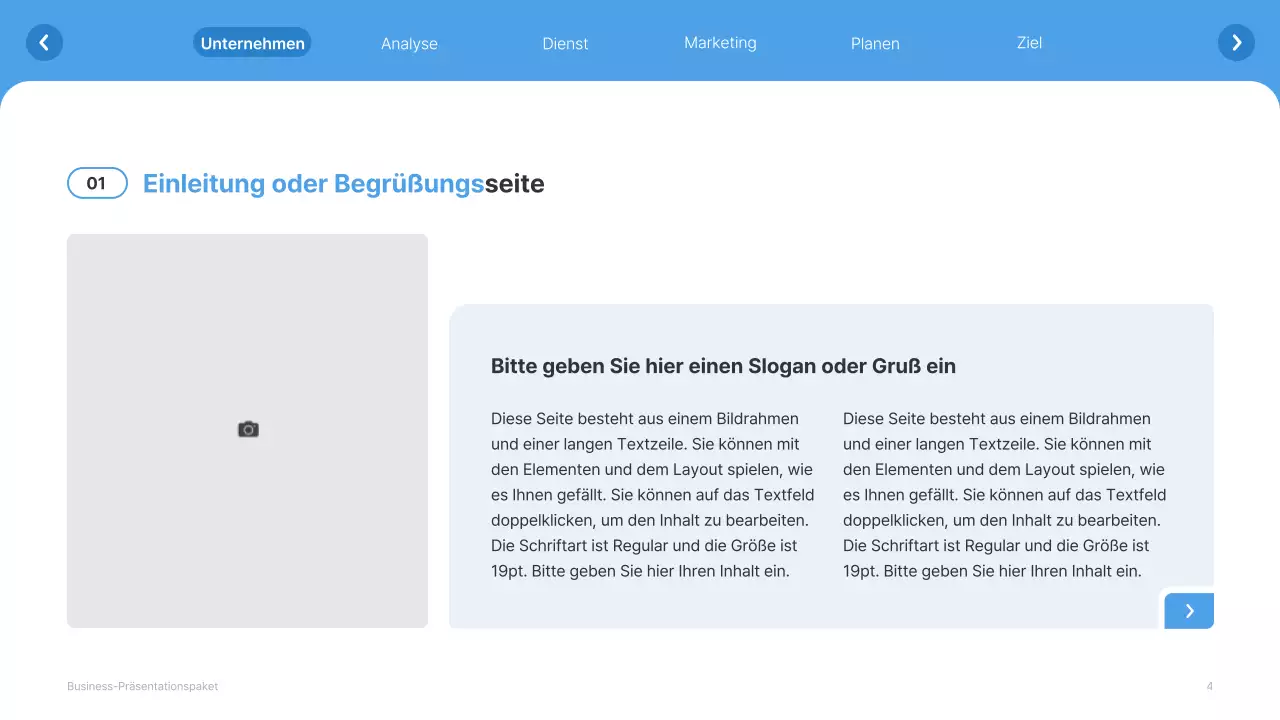Go to the Ziel section
Image resolution: width=1280 pixels, height=720 pixels.
tap(1029, 43)
